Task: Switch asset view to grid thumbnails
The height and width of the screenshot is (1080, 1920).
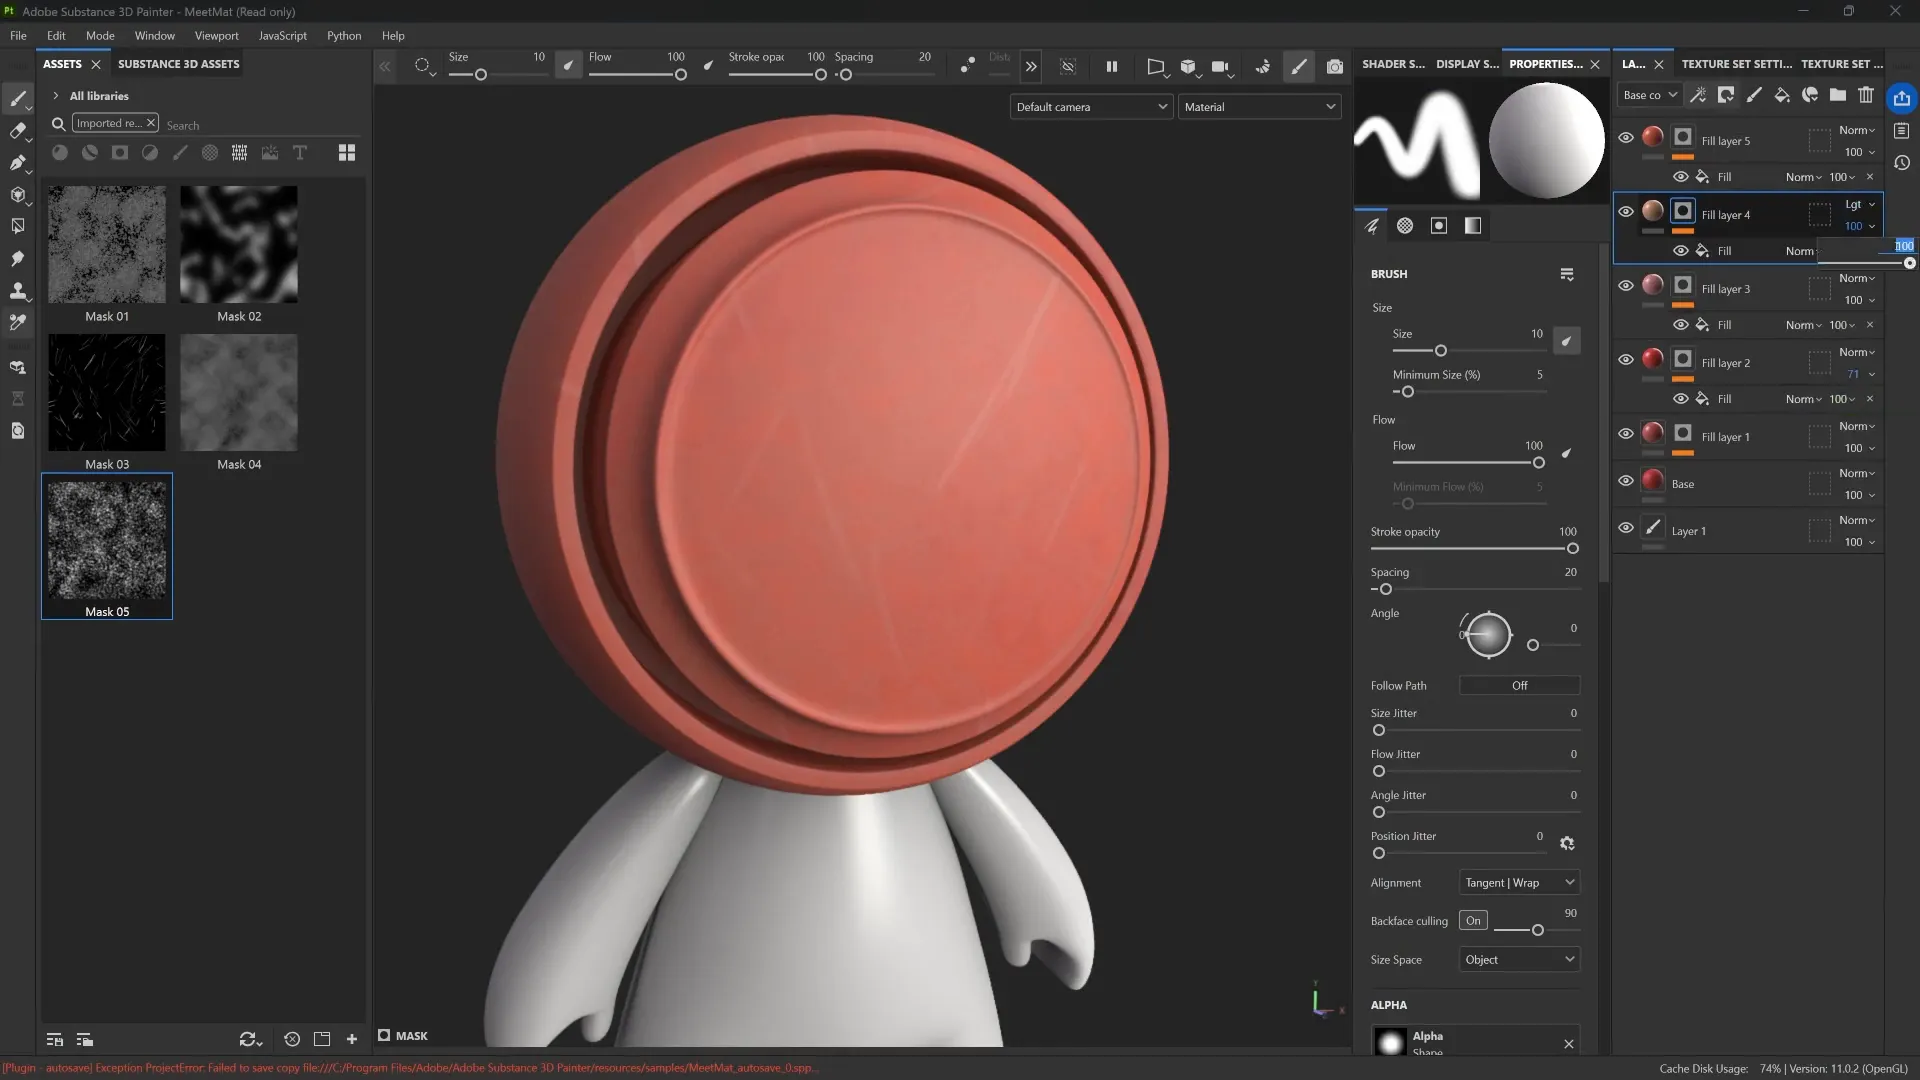Action: [x=347, y=152]
